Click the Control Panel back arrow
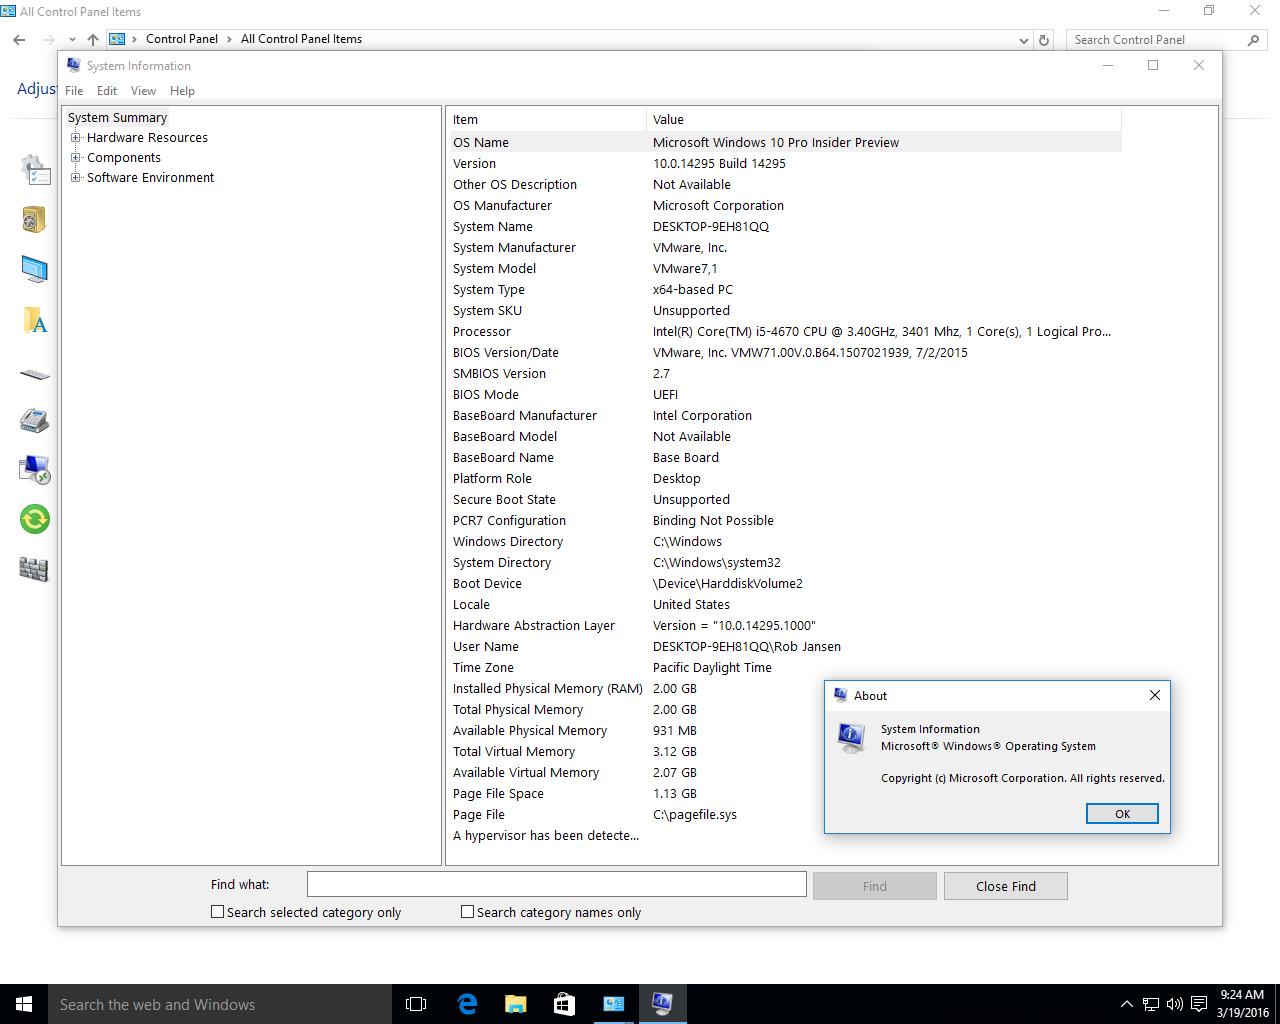This screenshot has width=1280, height=1024. point(19,39)
